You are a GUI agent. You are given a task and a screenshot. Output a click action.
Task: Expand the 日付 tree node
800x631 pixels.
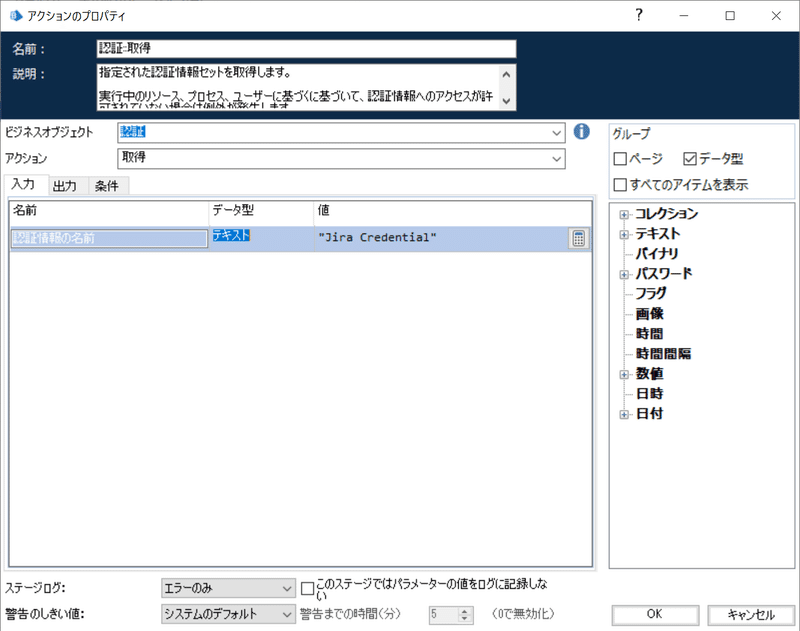point(624,414)
